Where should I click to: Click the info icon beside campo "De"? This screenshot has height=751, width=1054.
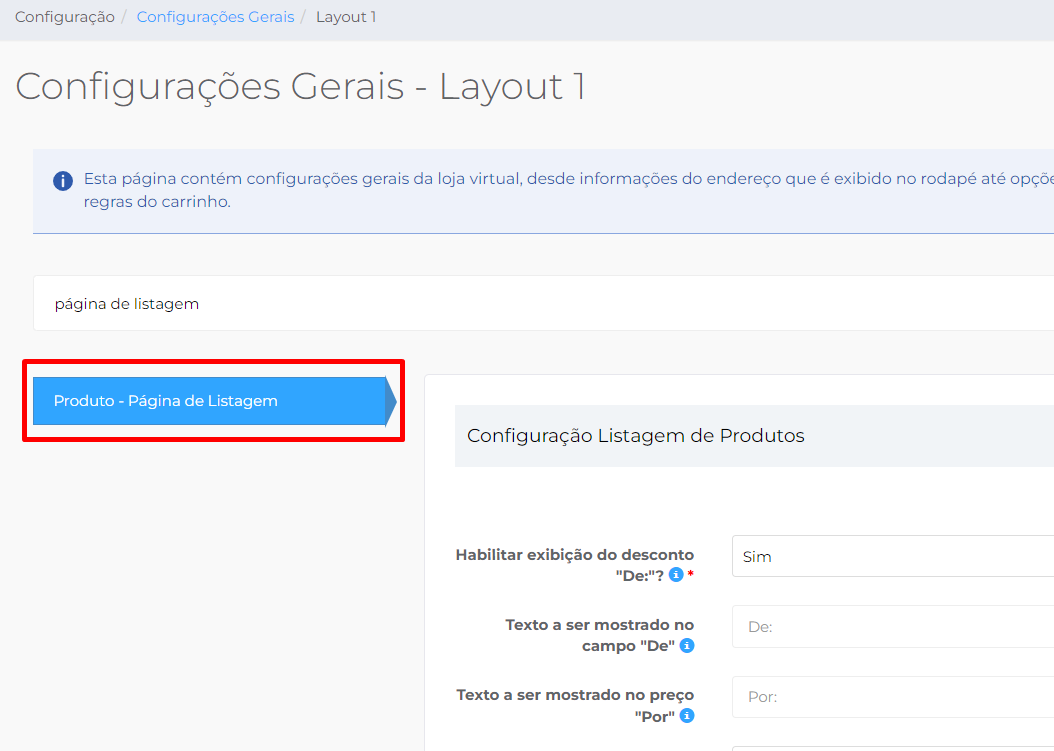pos(687,645)
